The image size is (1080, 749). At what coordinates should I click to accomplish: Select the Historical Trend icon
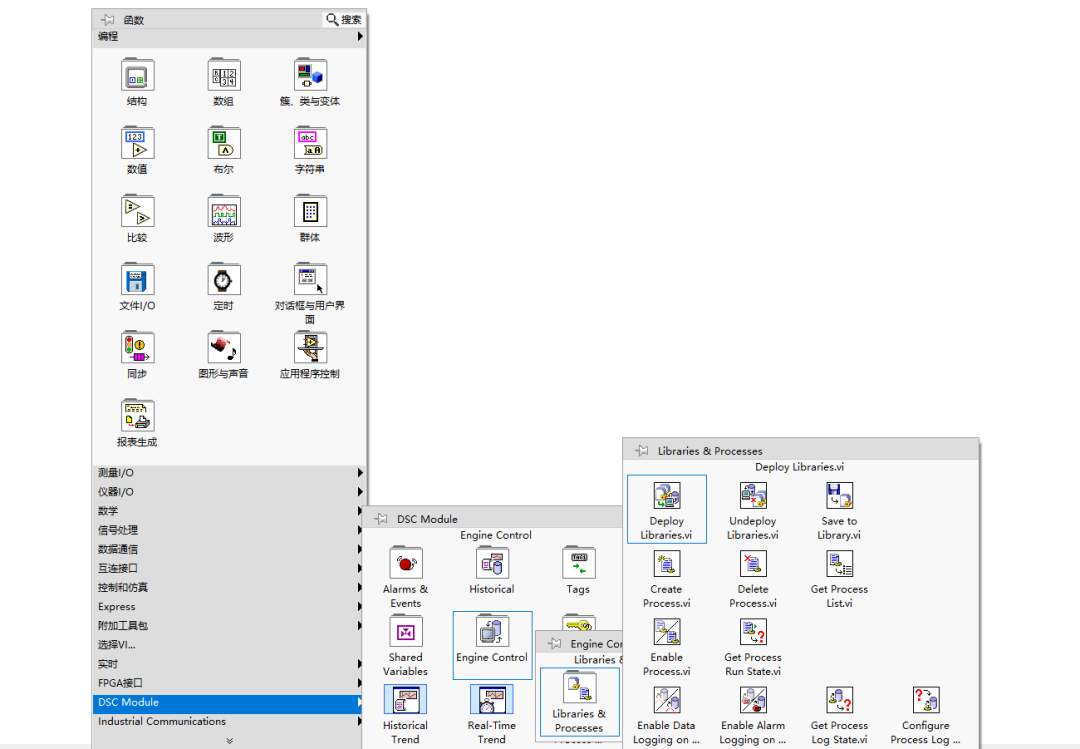[406, 699]
